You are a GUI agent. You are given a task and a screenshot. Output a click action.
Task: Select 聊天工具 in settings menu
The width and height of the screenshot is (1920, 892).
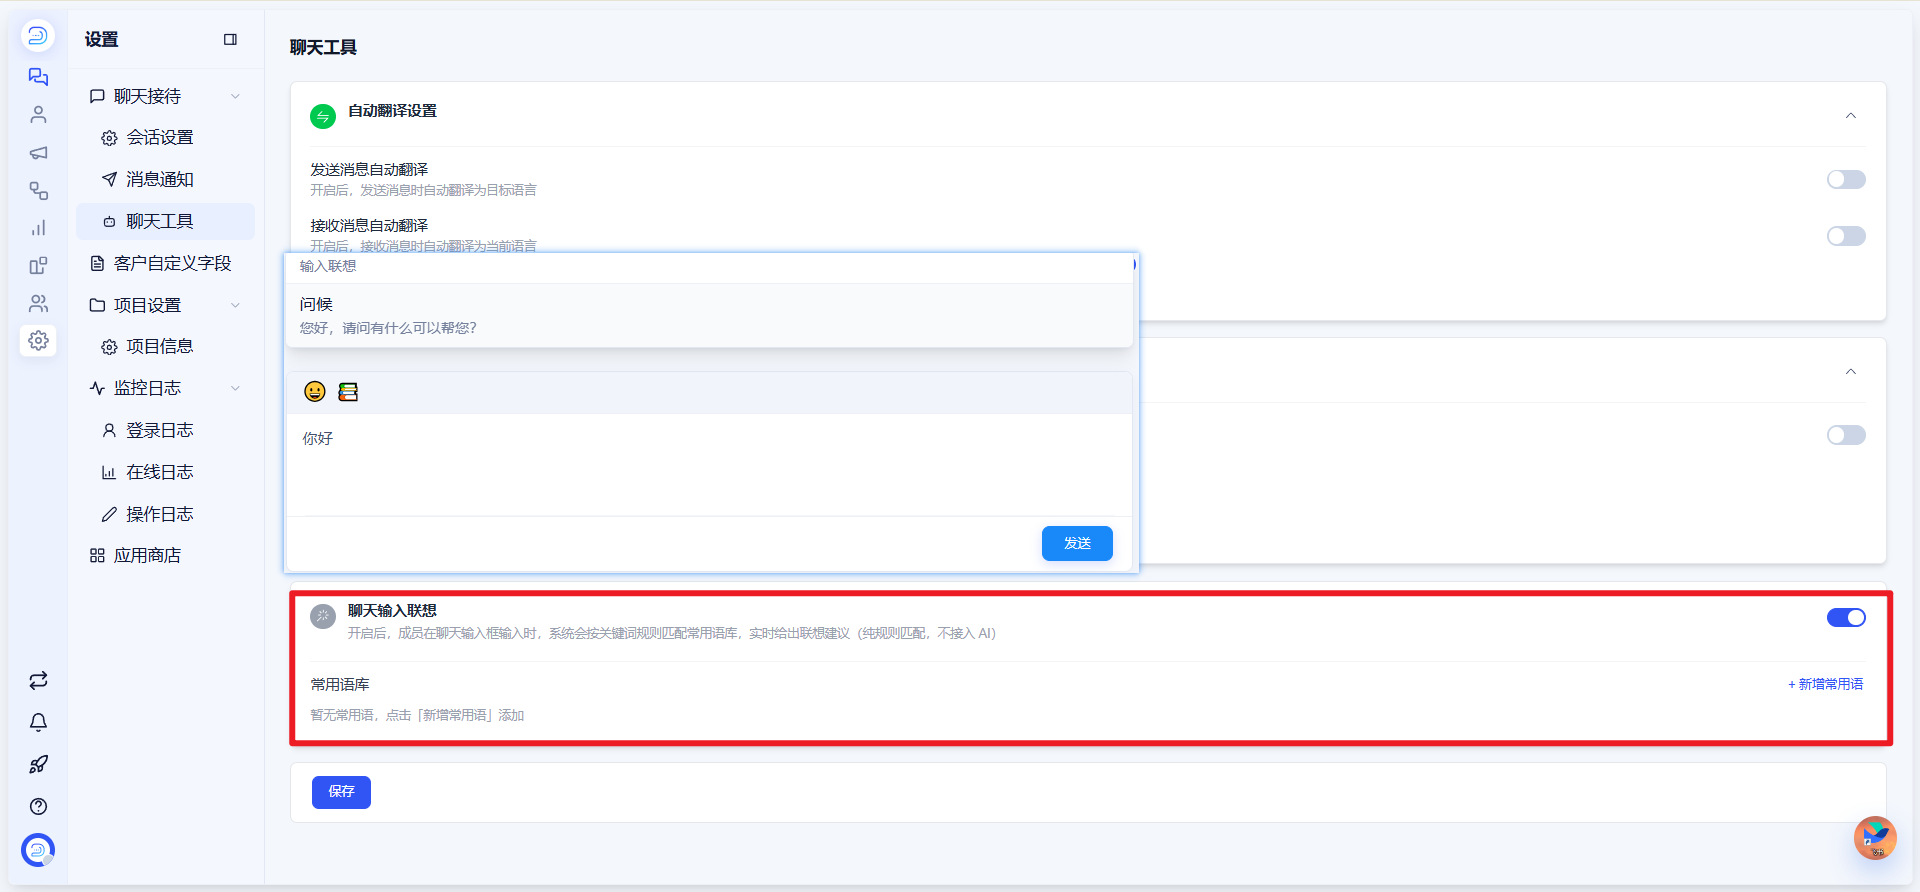tap(165, 222)
